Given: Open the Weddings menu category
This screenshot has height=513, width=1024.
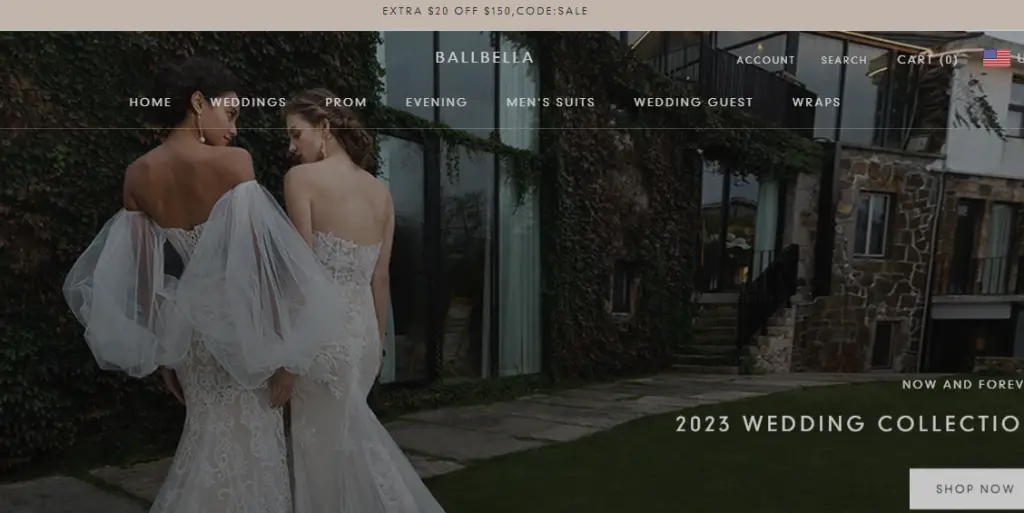Looking at the screenshot, I should pyautogui.click(x=248, y=102).
